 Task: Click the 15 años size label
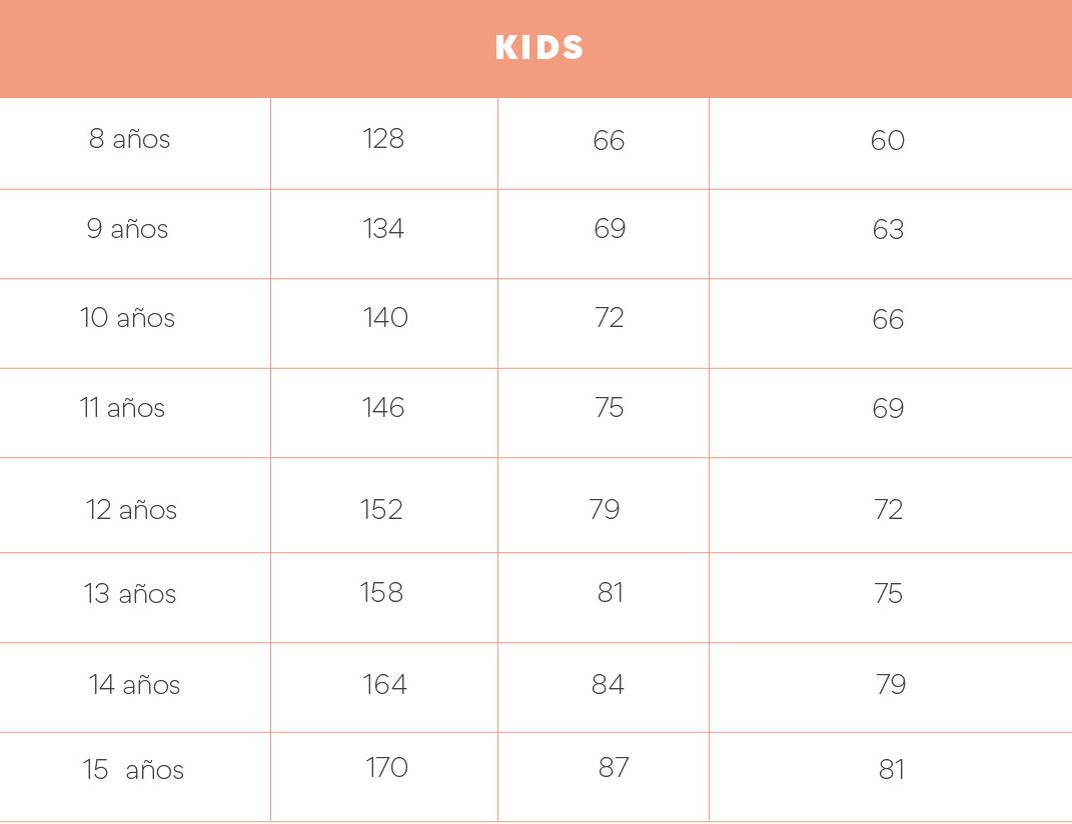(x=133, y=770)
